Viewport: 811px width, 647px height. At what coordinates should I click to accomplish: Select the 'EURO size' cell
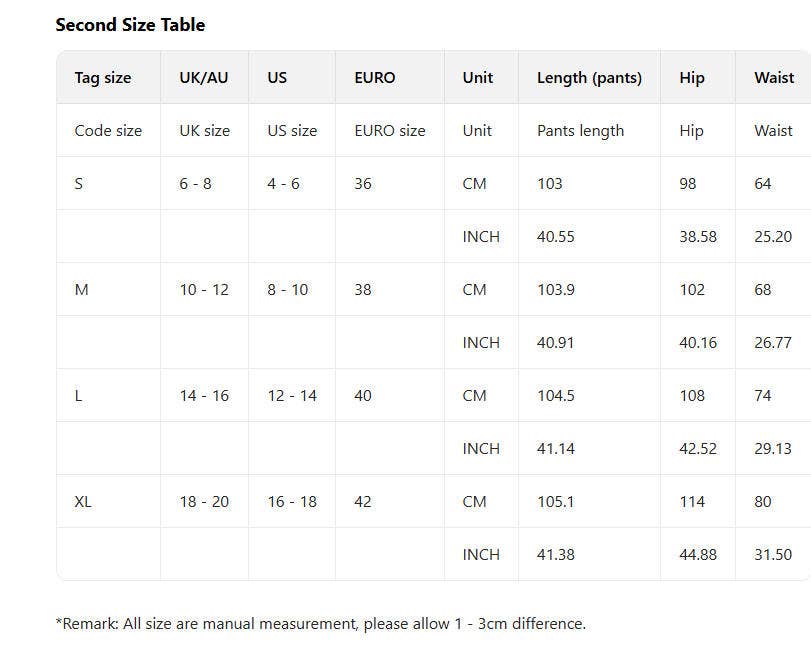[389, 131]
